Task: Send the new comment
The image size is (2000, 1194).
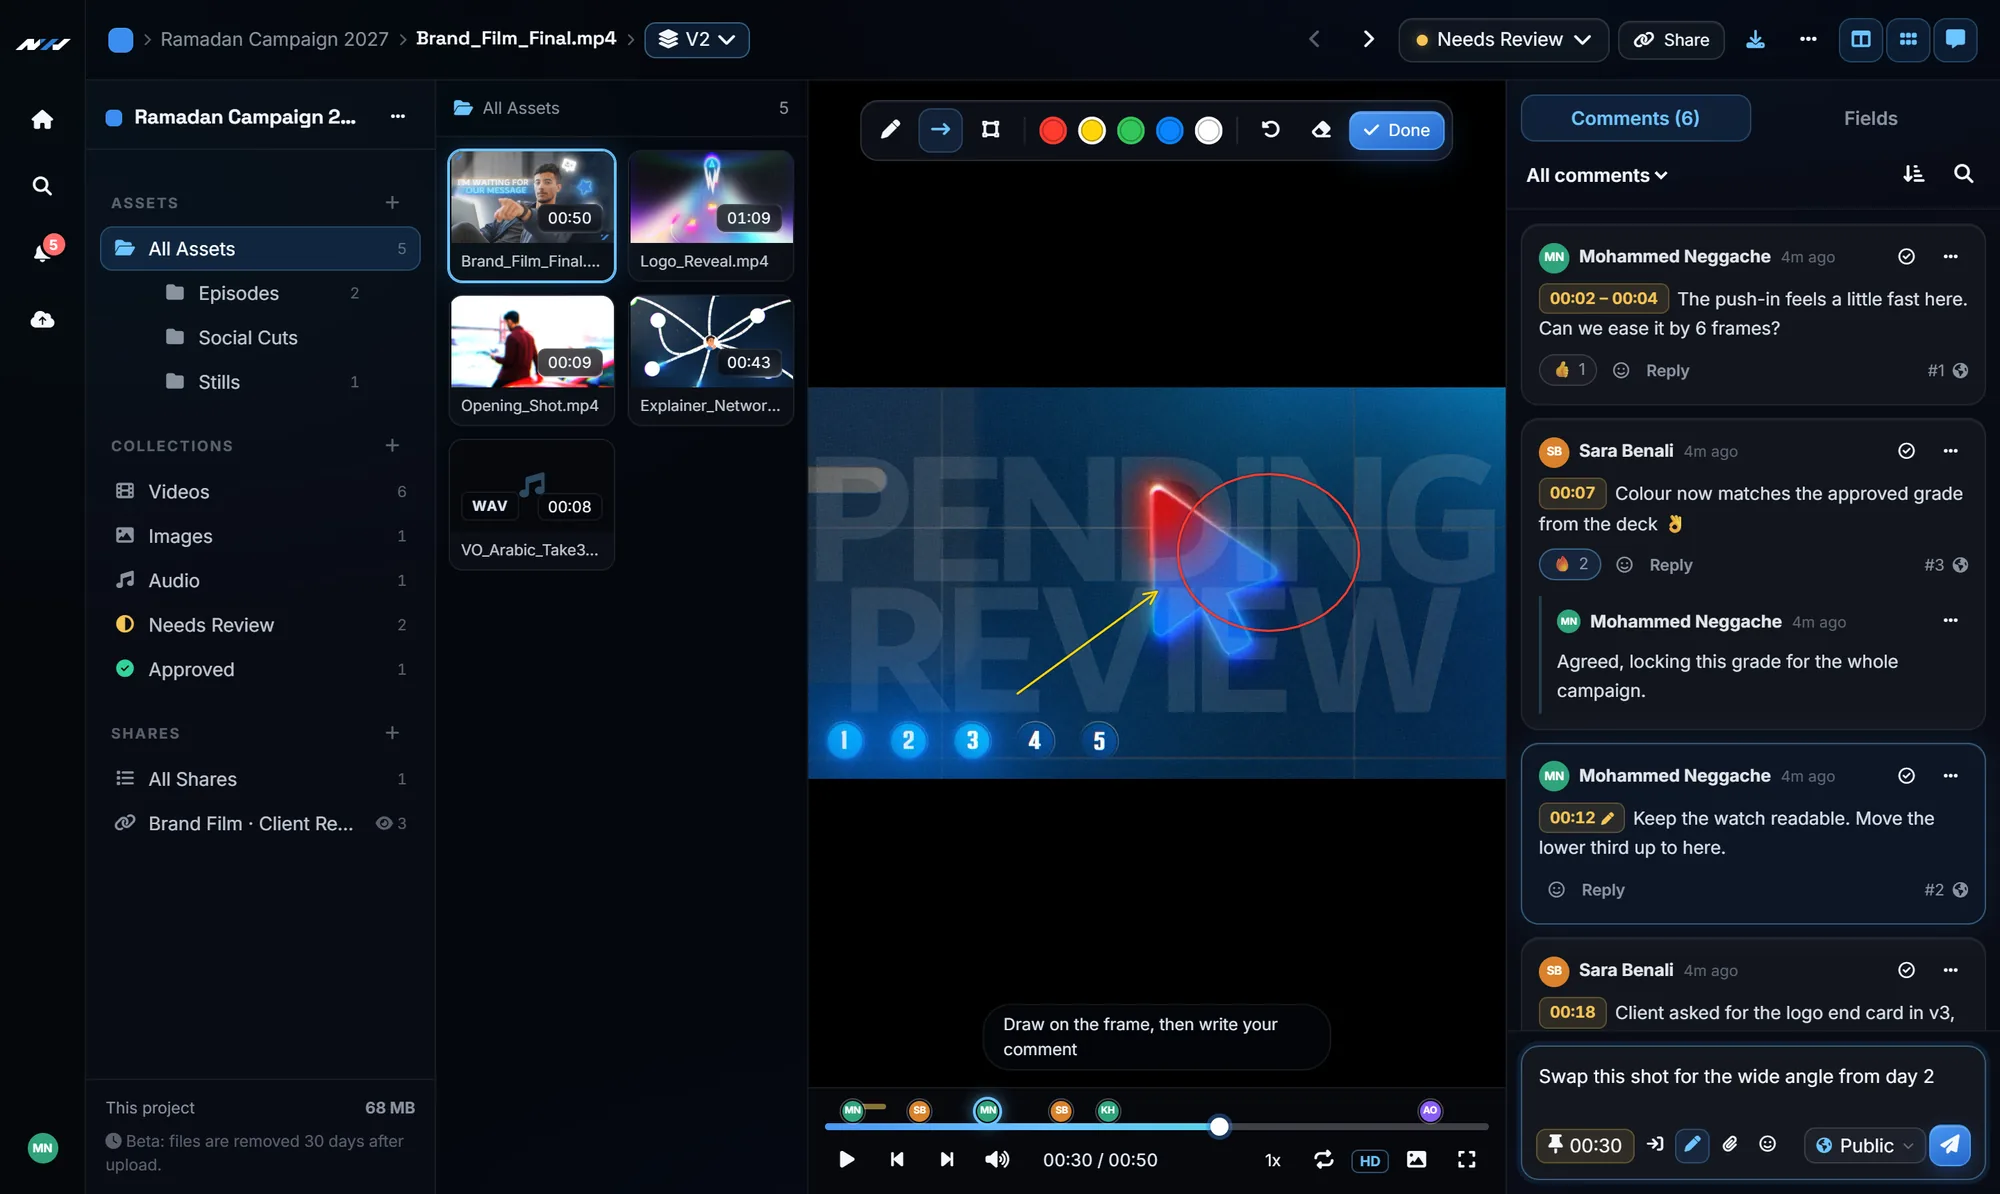Action: (x=1949, y=1145)
